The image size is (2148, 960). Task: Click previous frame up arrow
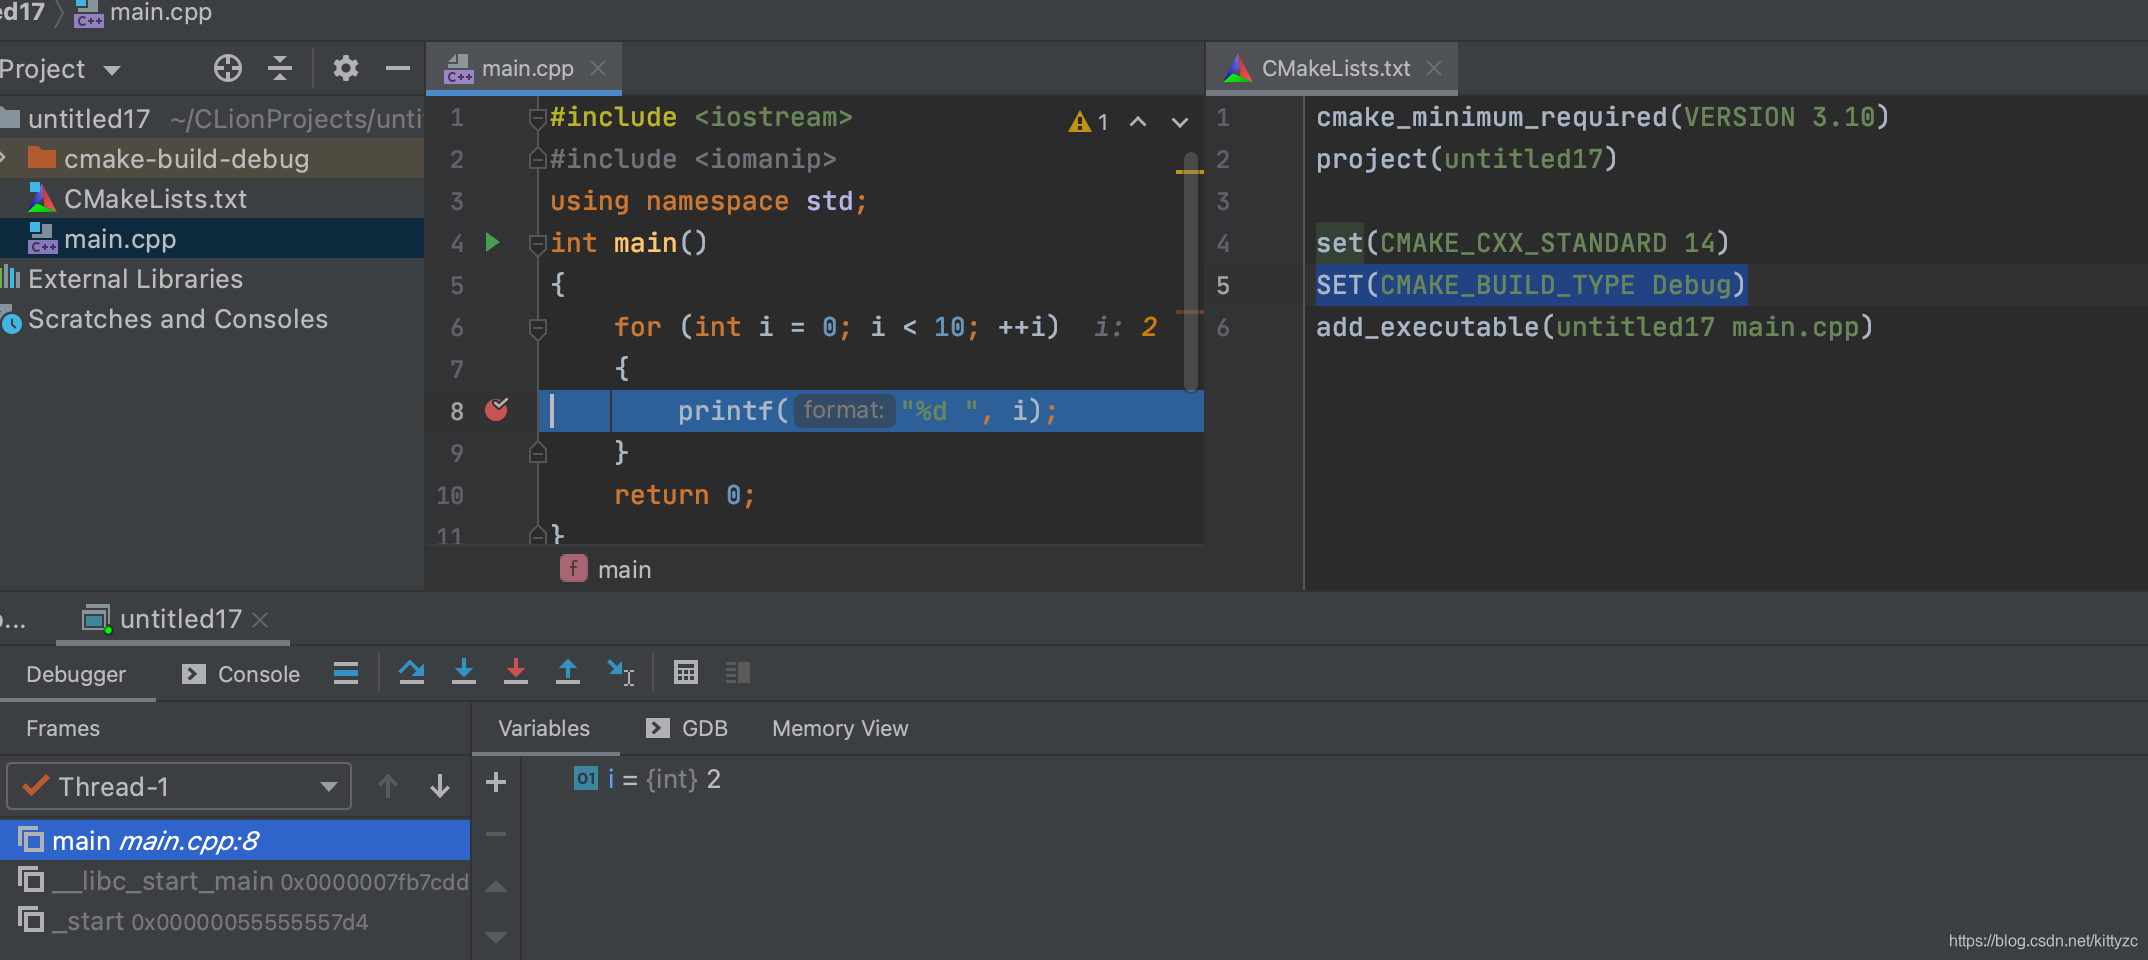pyautogui.click(x=388, y=786)
